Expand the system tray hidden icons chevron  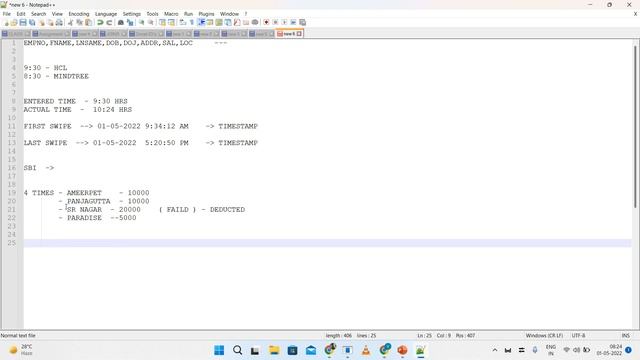pyautogui.click(x=495, y=350)
